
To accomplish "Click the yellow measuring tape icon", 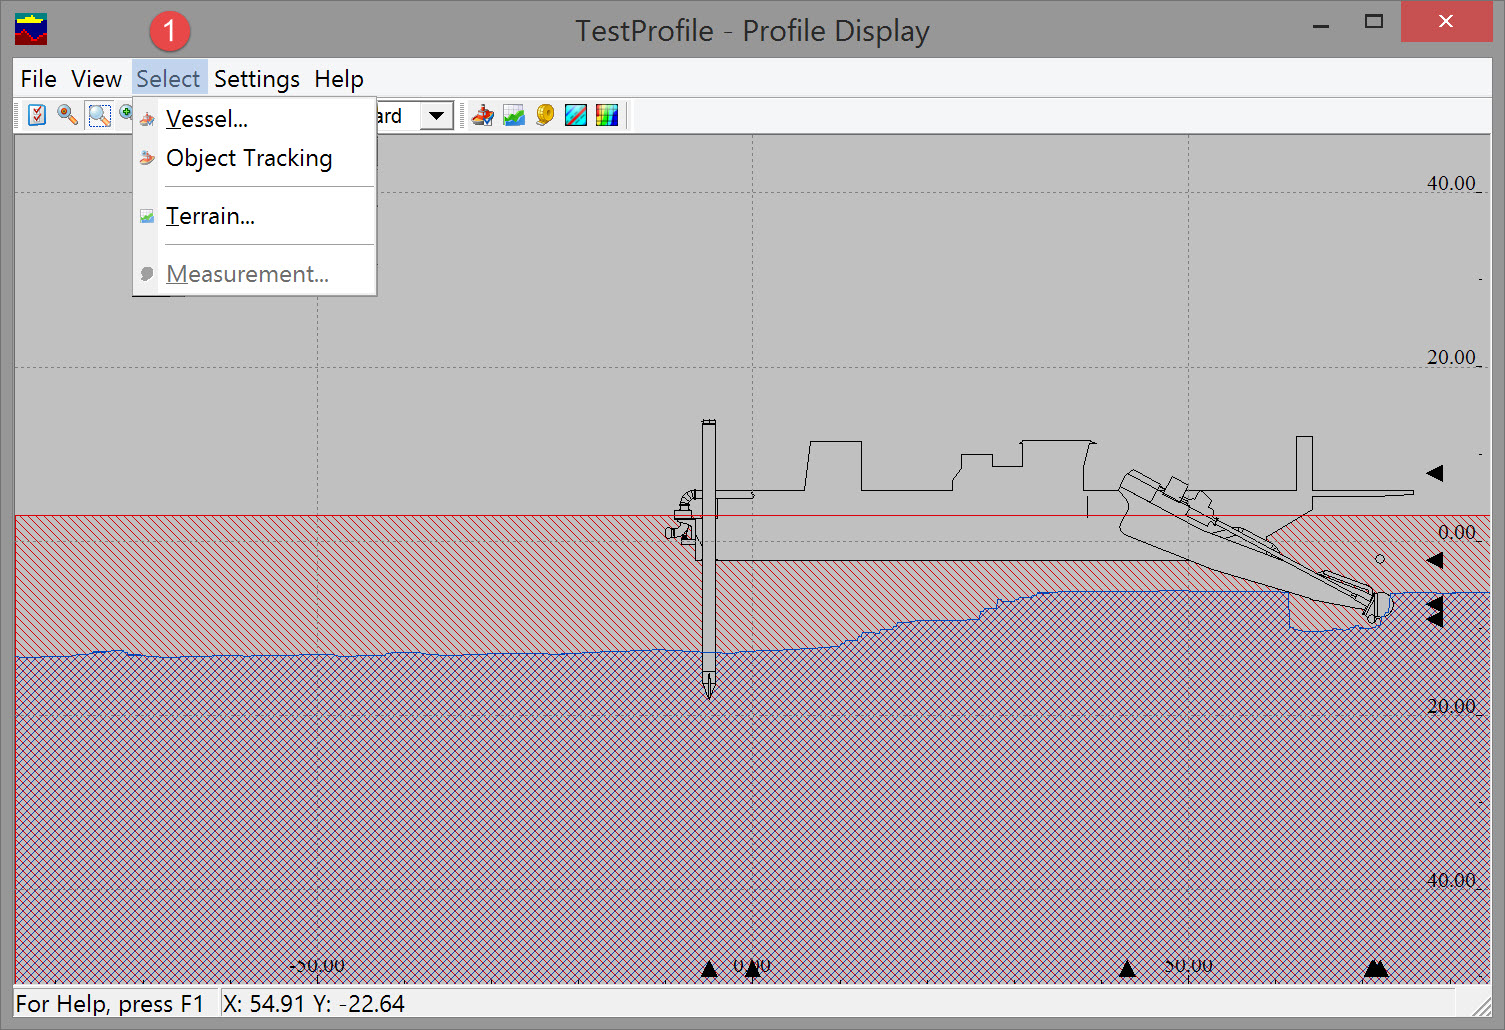I will 545,116.
